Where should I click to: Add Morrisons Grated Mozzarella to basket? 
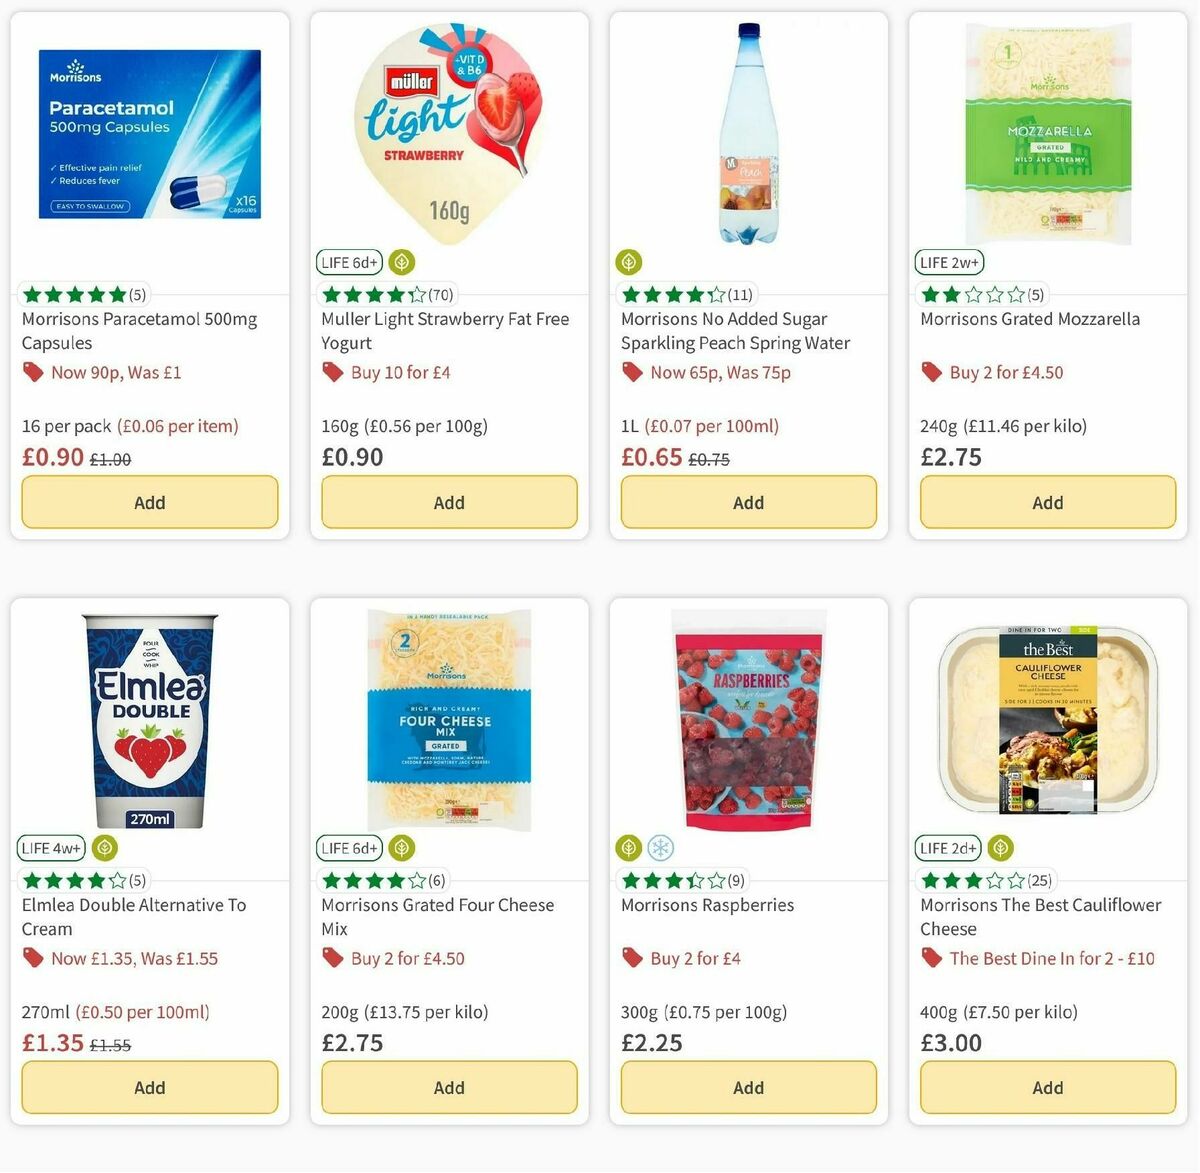pos(1046,502)
